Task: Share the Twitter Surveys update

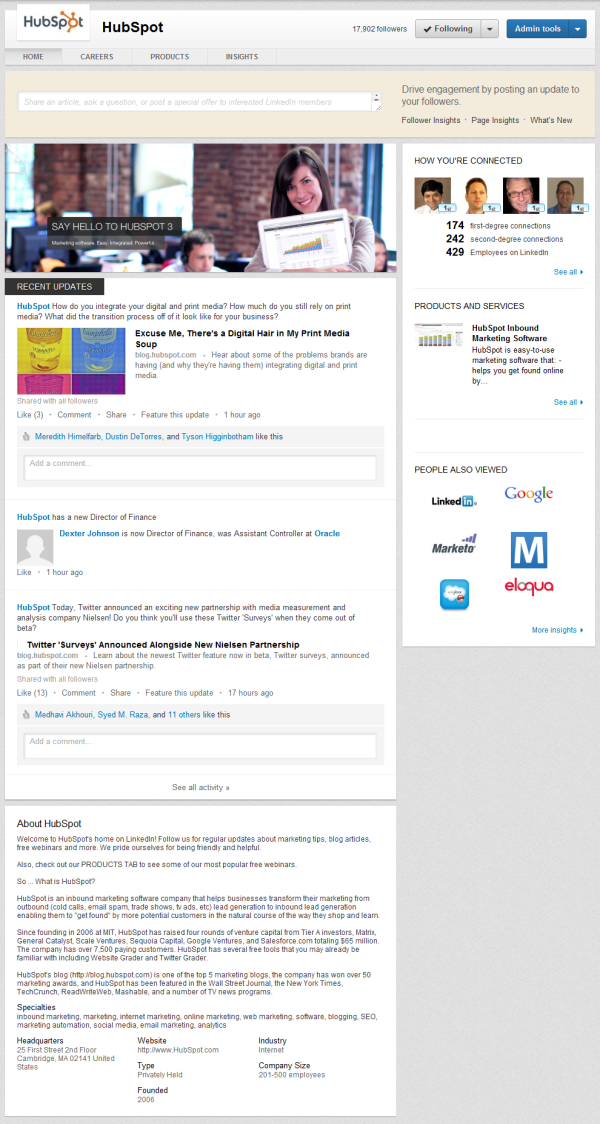Action: 120,692
